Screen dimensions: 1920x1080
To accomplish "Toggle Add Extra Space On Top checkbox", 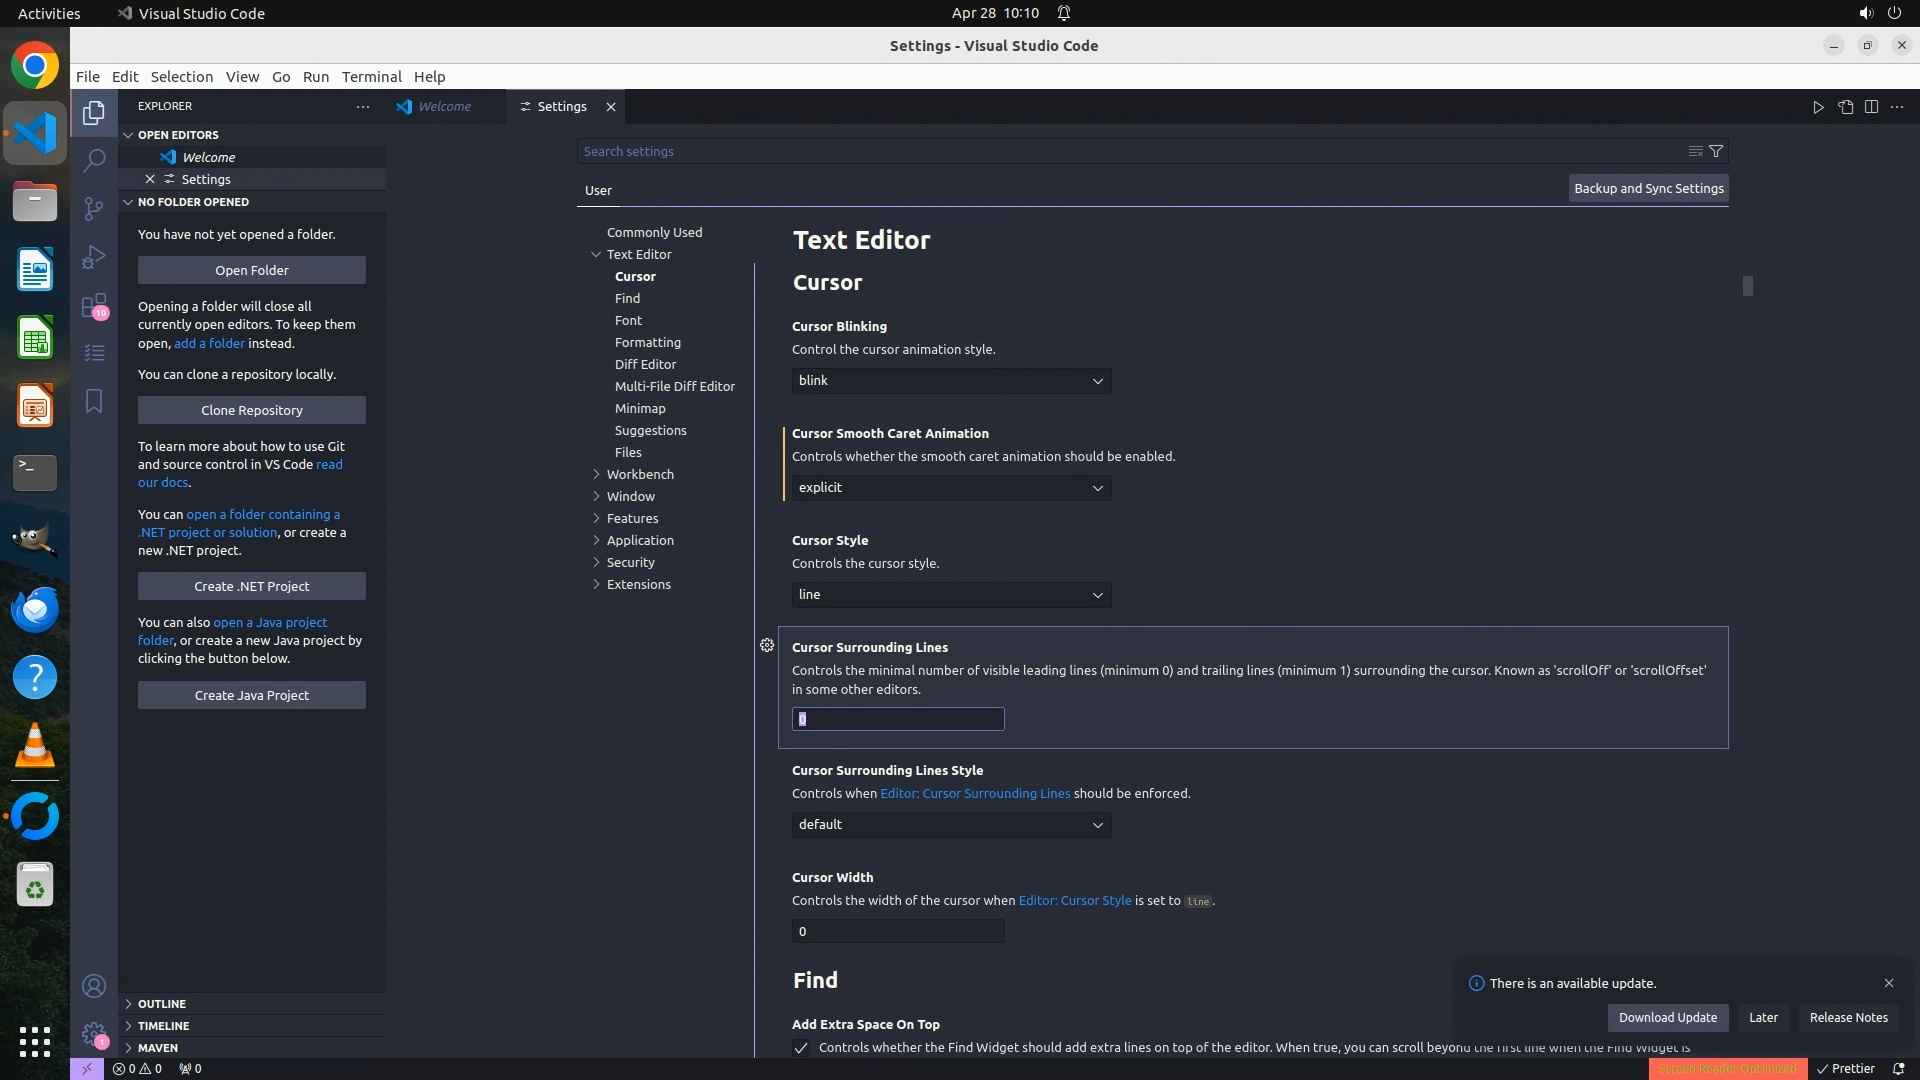I will [x=801, y=1048].
